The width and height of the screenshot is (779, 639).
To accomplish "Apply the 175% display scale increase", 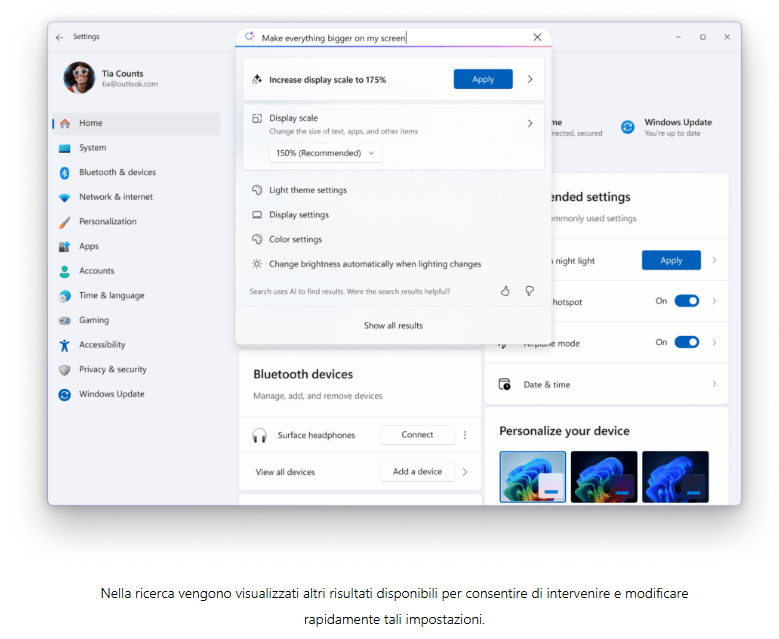I will pyautogui.click(x=482, y=79).
